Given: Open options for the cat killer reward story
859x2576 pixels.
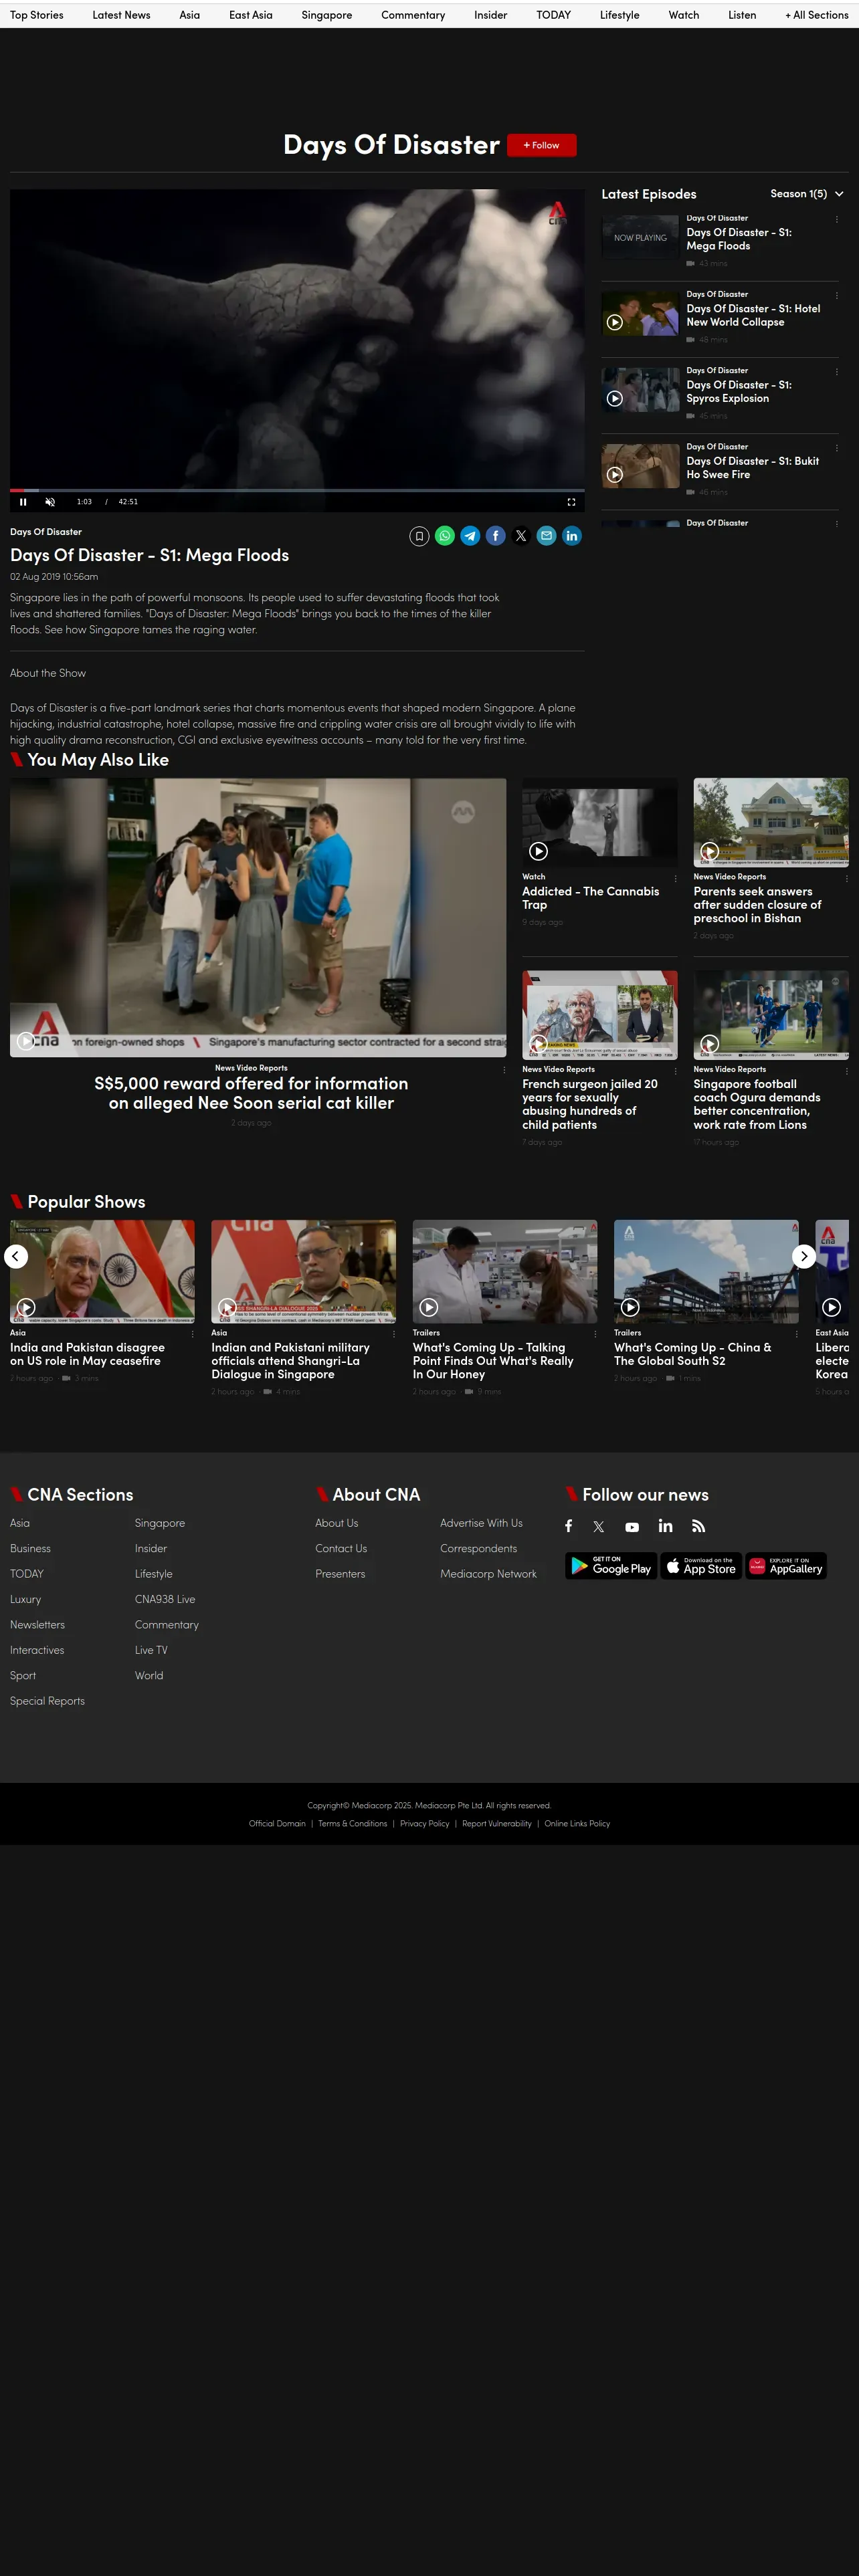Looking at the screenshot, I should [504, 1070].
